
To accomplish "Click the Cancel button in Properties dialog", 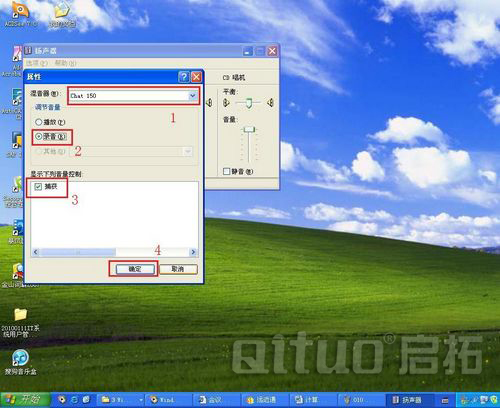I will point(178,269).
